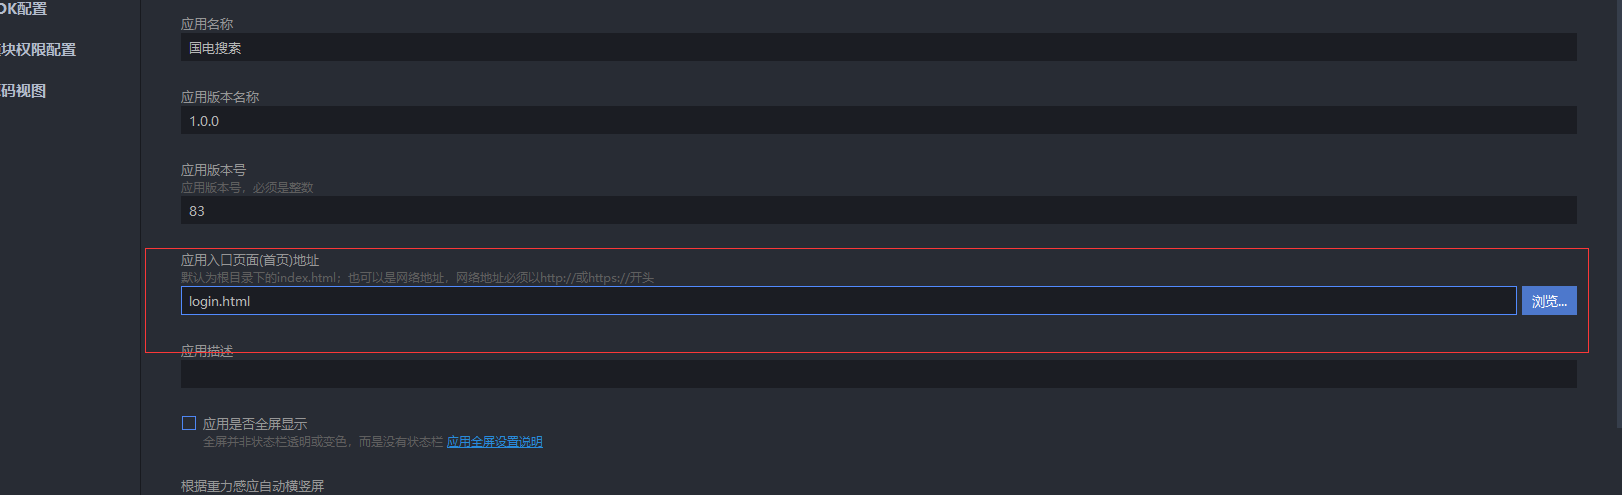Viewport: 1622px width, 495px height.
Task: Click the 应用名称 field containing 国电搜索
Action: 878,47
